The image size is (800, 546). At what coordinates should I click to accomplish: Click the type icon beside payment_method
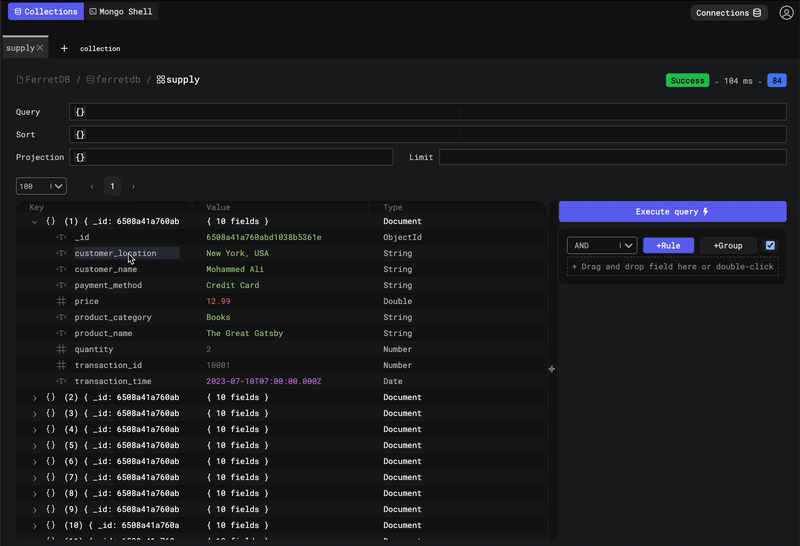(61, 285)
